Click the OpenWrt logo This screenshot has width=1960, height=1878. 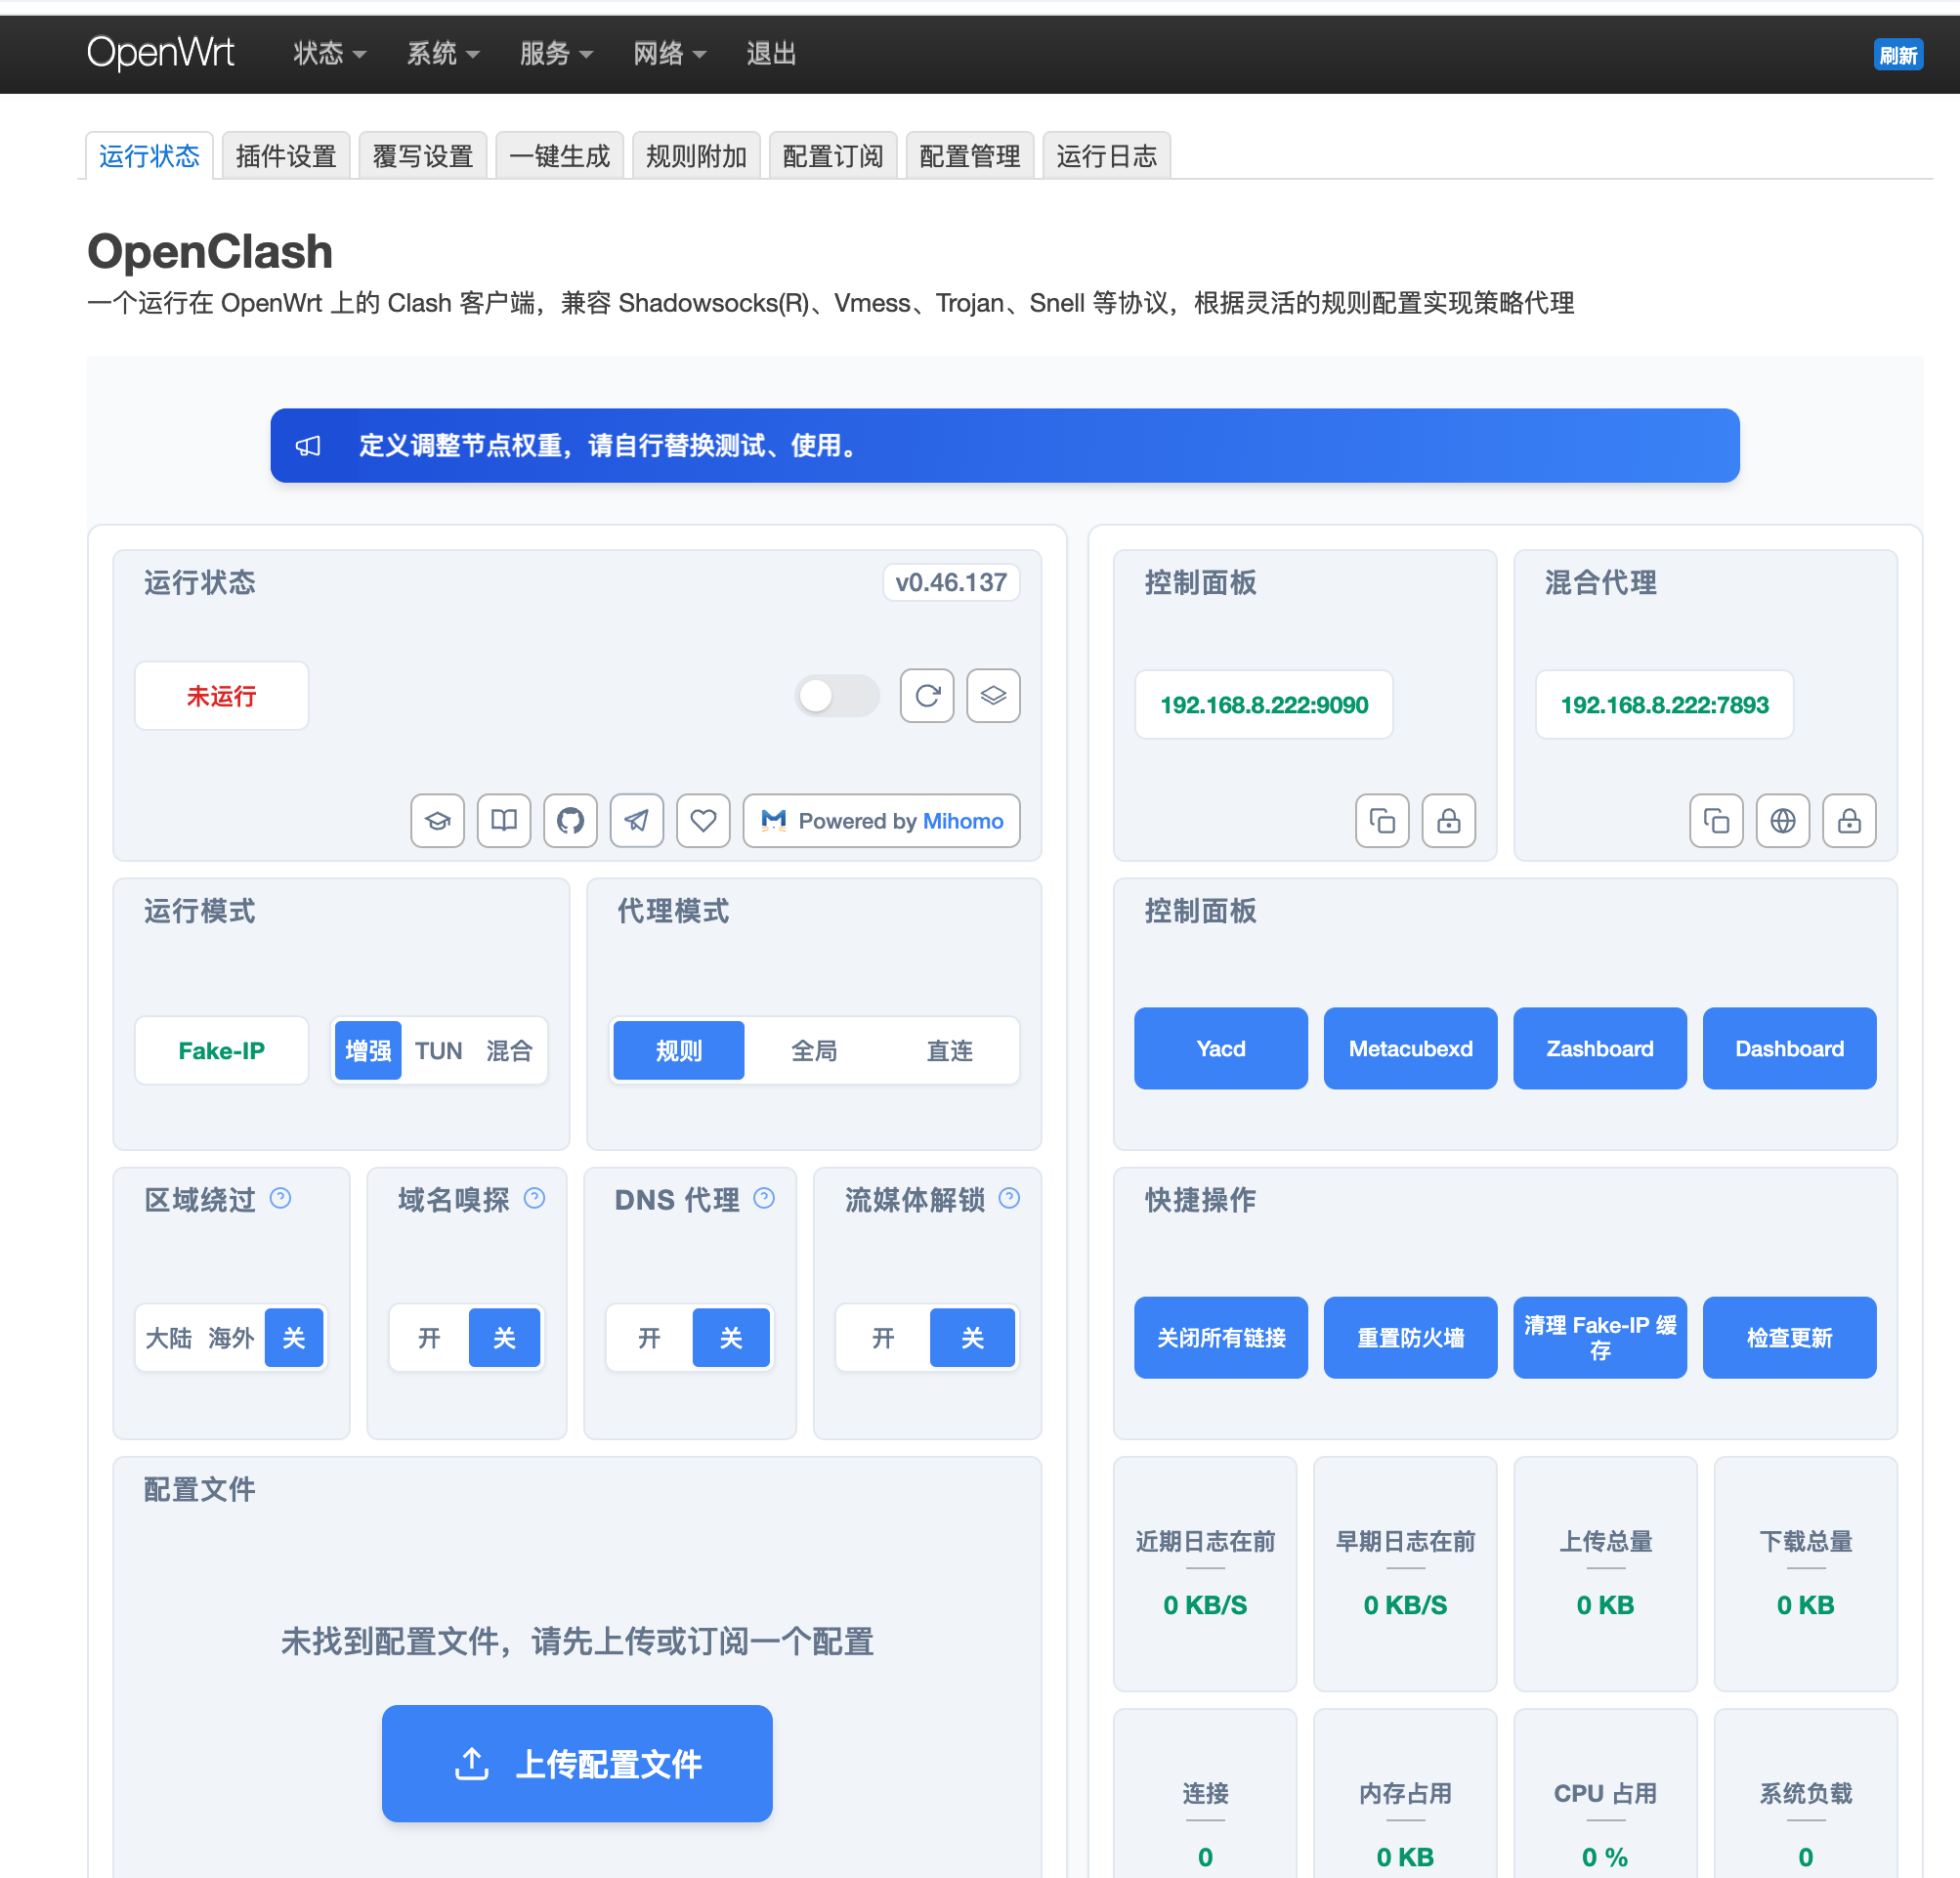pyautogui.click(x=160, y=52)
